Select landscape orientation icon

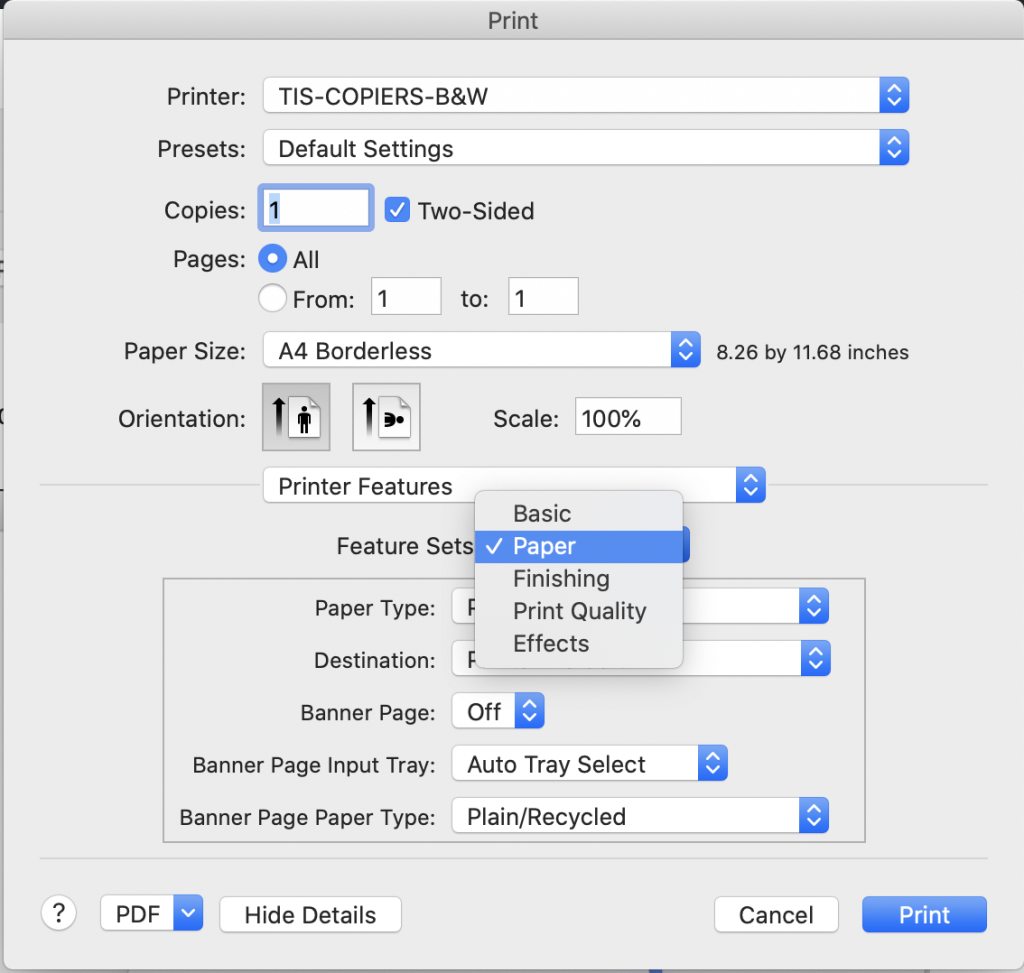point(386,416)
